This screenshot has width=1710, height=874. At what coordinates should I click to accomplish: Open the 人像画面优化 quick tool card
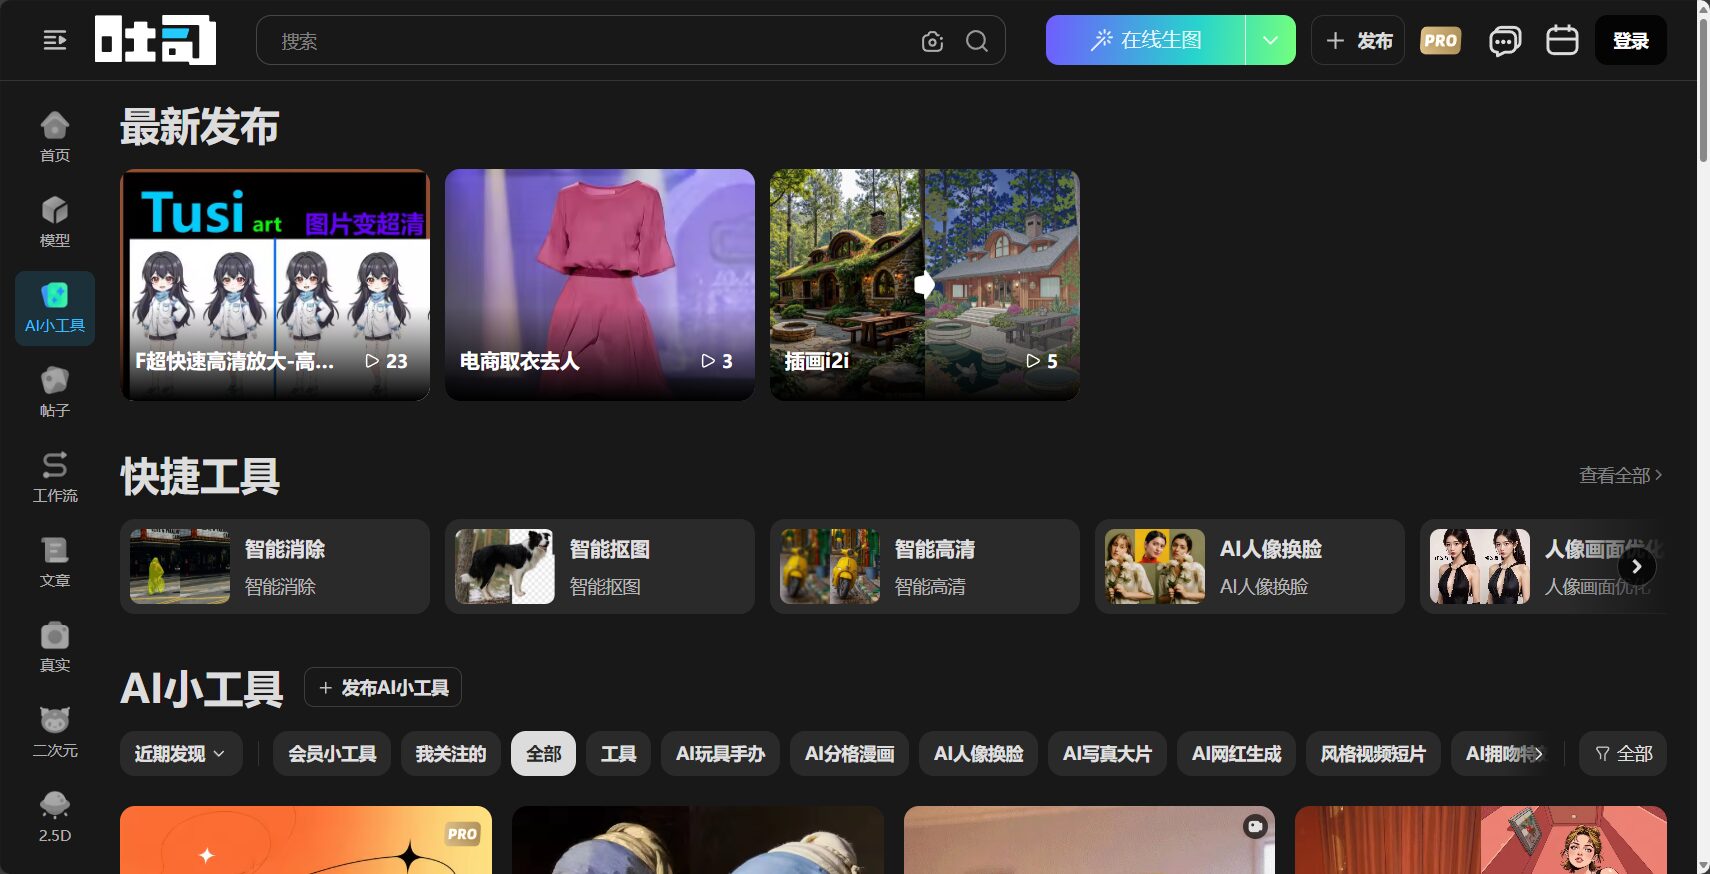[1543, 566]
